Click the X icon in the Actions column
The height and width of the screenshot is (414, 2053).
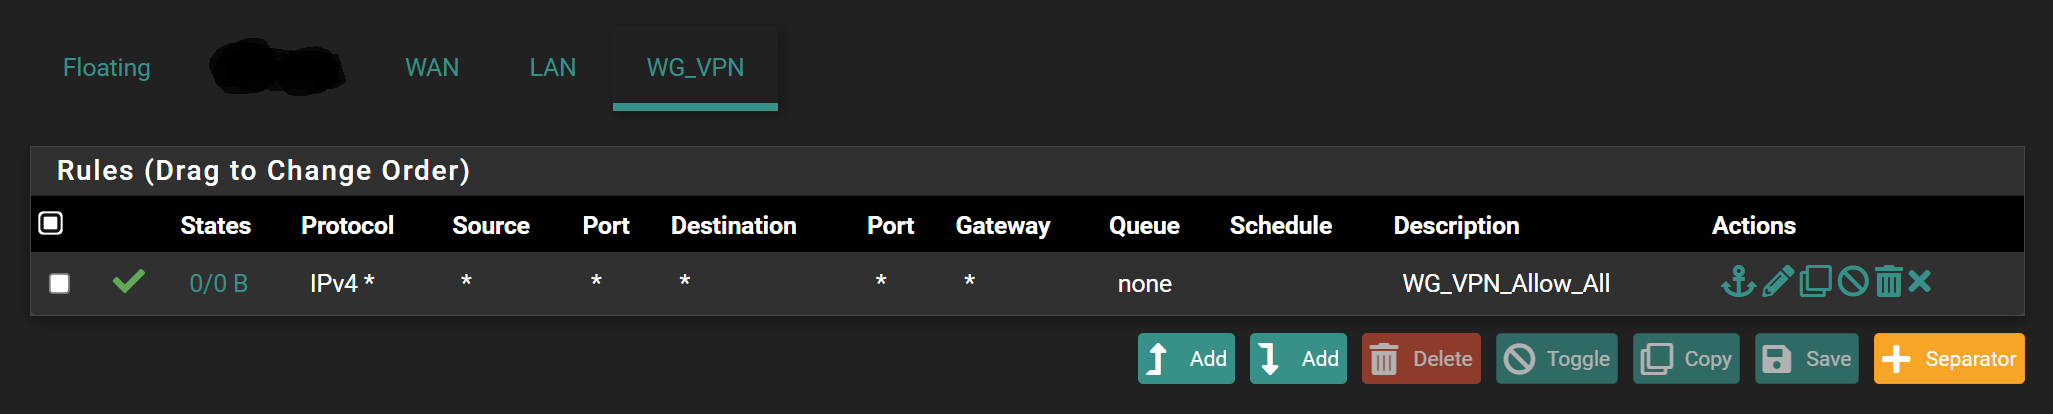click(1919, 281)
